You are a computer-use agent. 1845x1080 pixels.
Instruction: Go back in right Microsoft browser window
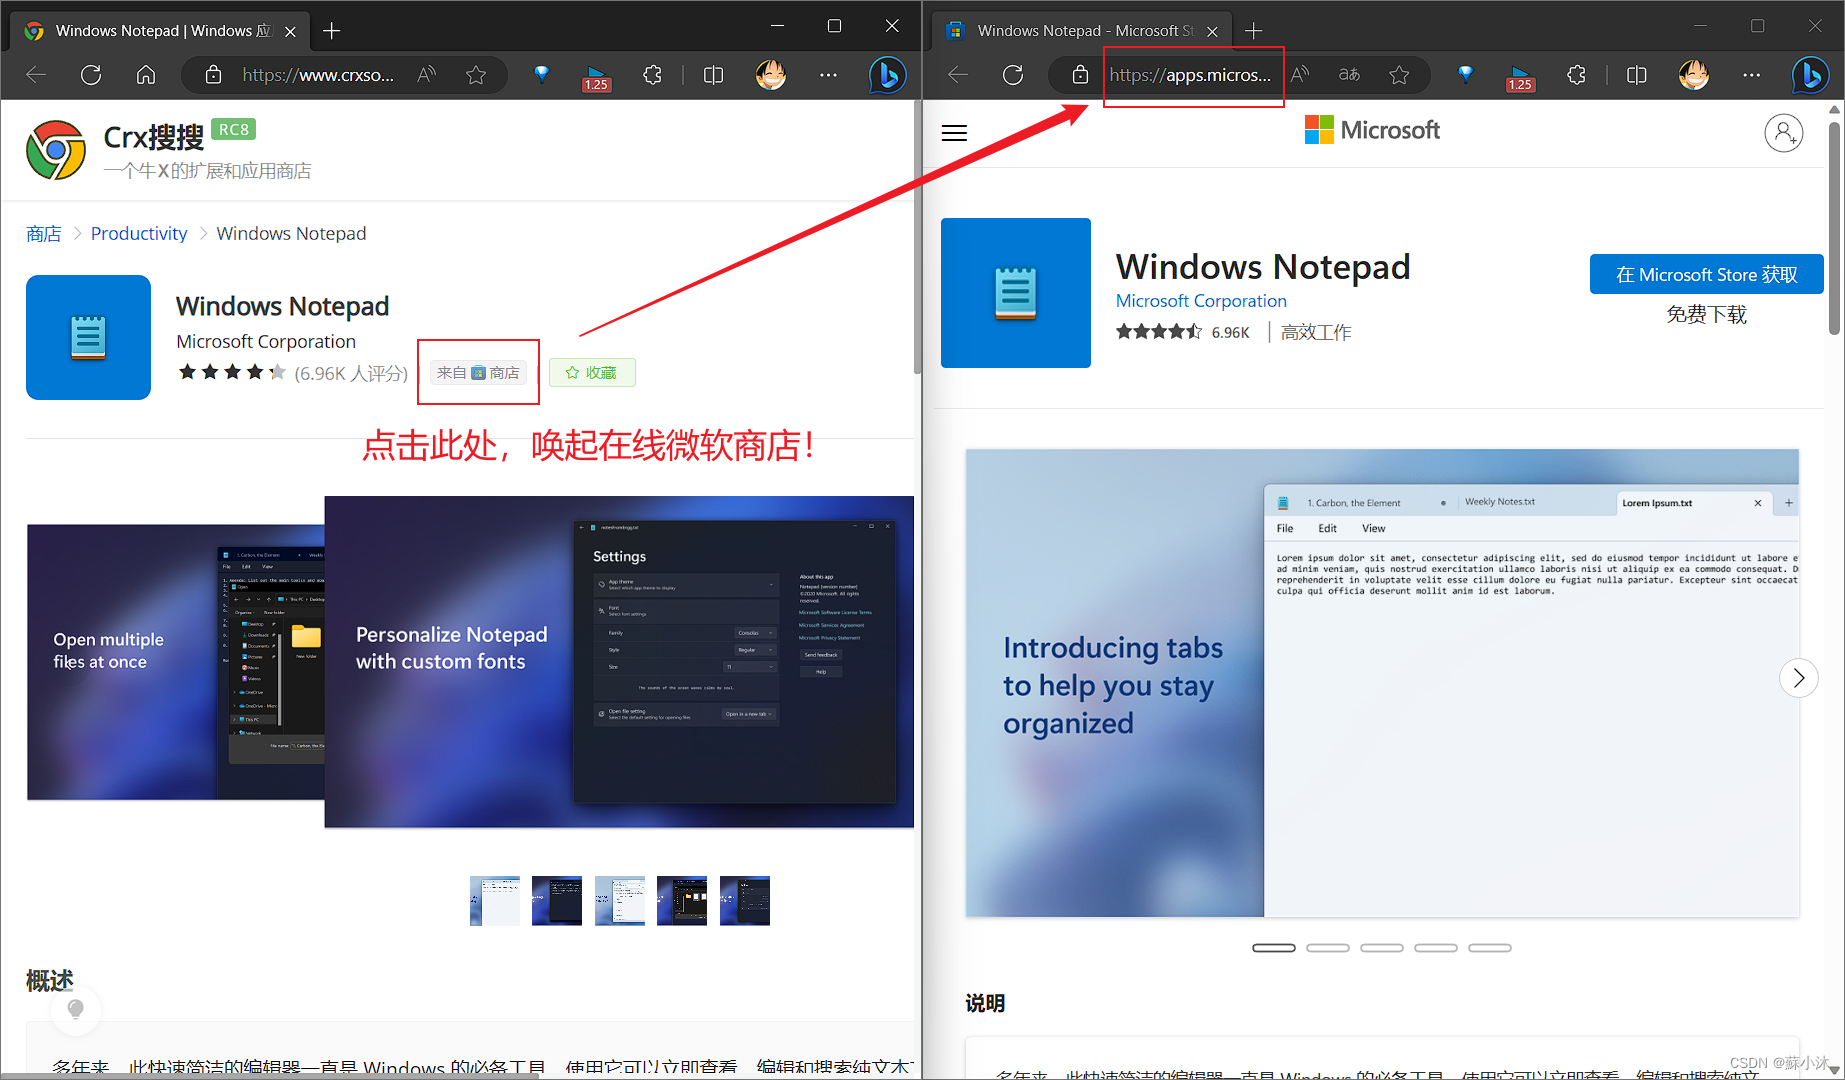958,75
